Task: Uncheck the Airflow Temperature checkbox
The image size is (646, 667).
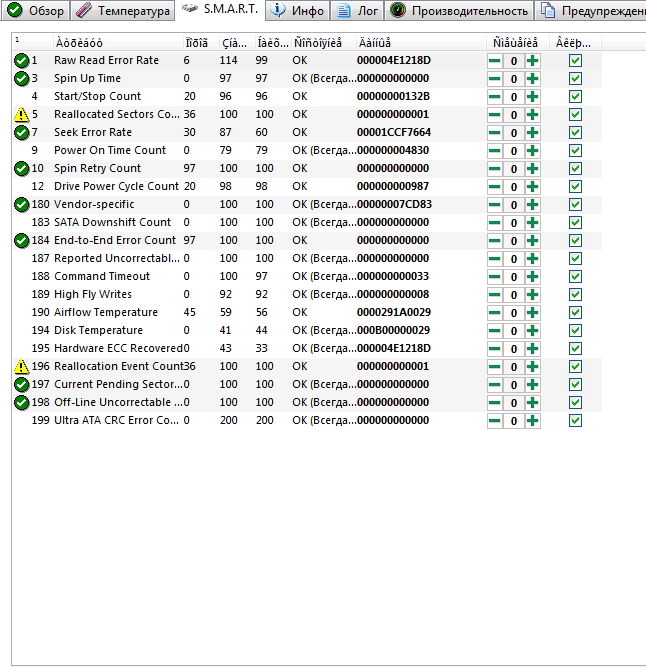Action: coord(575,313)
